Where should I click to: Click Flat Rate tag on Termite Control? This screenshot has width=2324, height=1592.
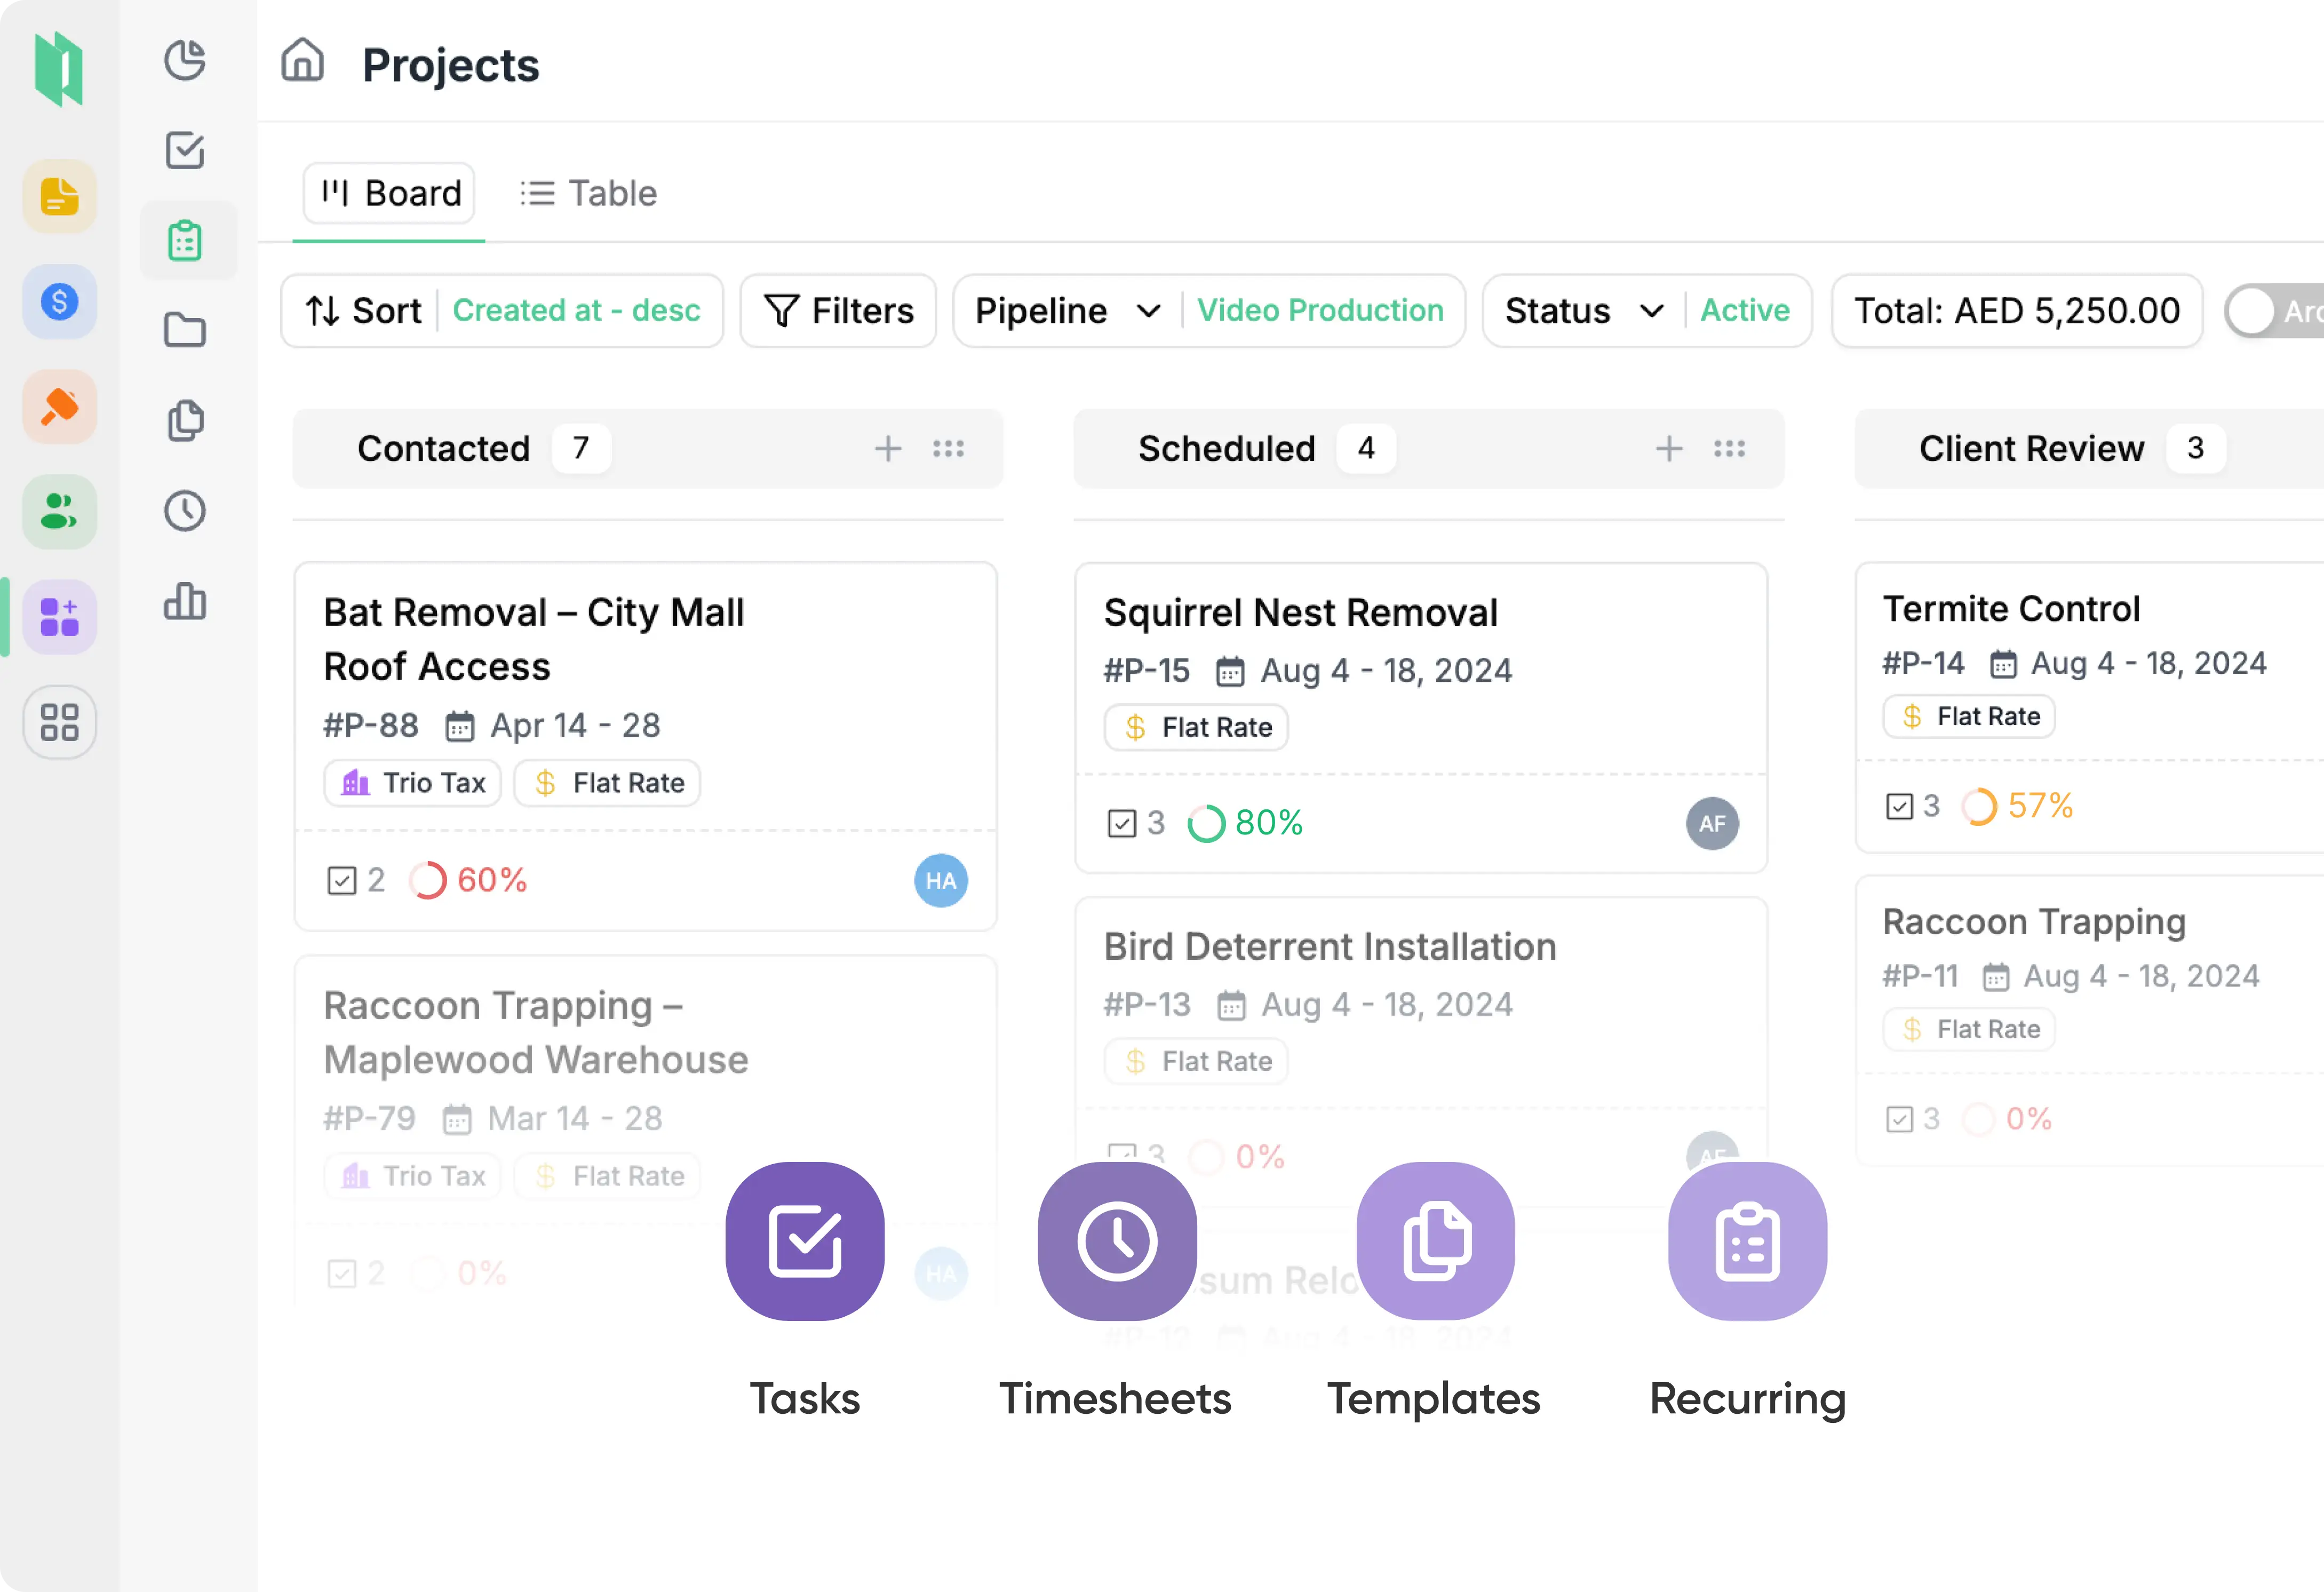pos(1969,716)
